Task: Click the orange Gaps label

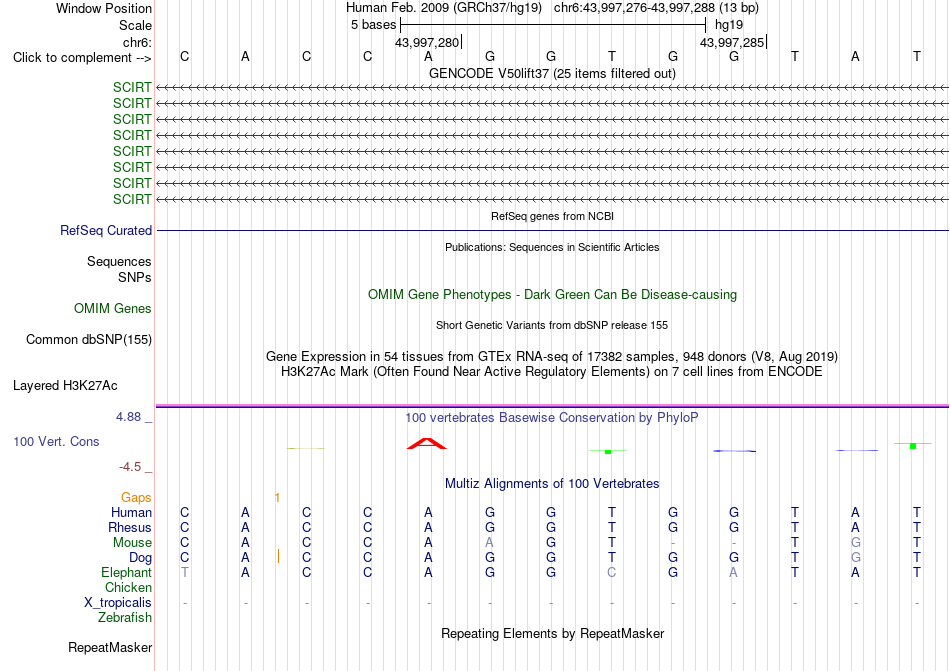Action: coord(136,497)
